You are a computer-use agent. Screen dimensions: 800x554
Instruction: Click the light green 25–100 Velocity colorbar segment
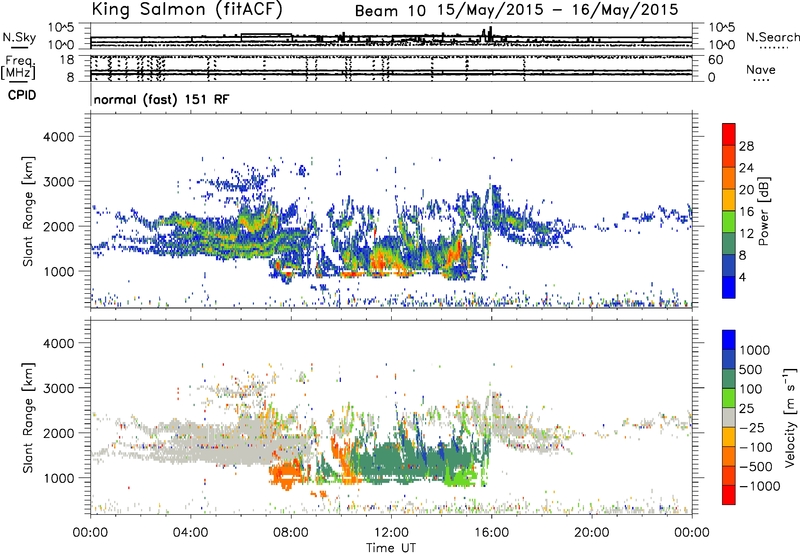[729, 398]
